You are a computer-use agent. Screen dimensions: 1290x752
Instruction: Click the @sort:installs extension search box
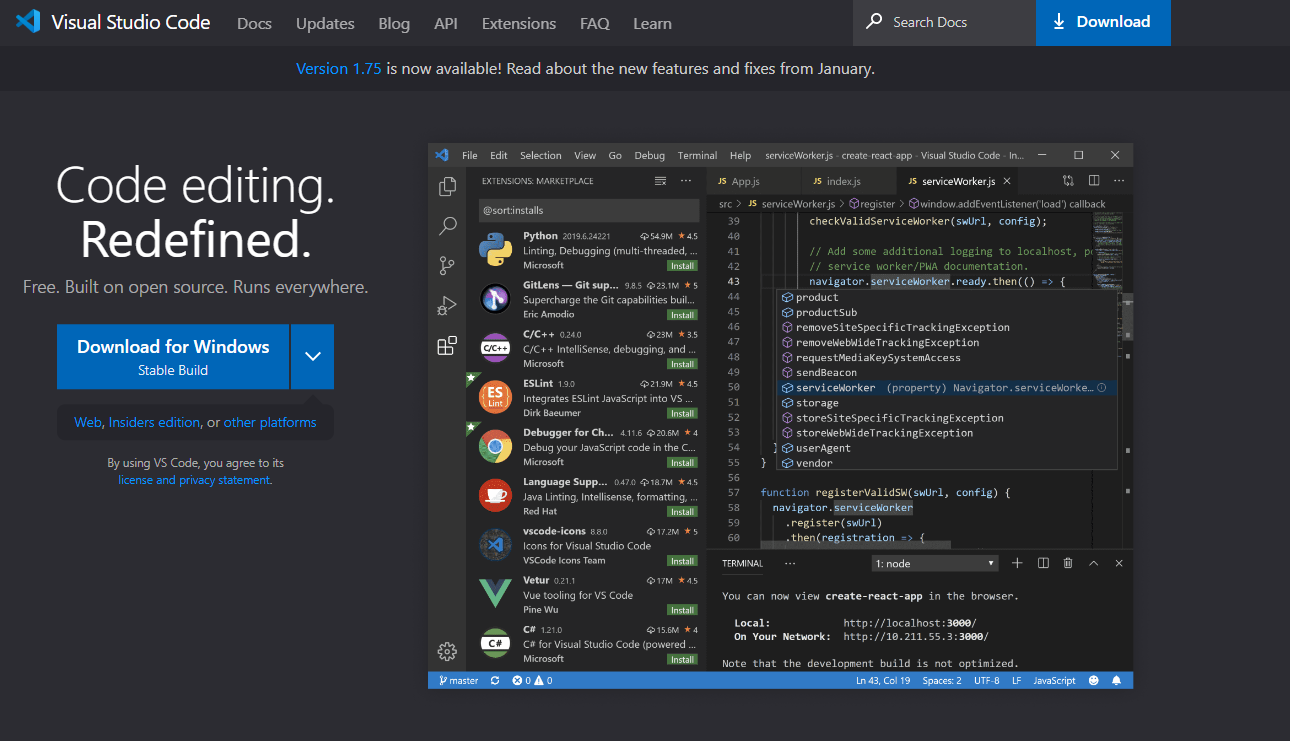point(588,210)
